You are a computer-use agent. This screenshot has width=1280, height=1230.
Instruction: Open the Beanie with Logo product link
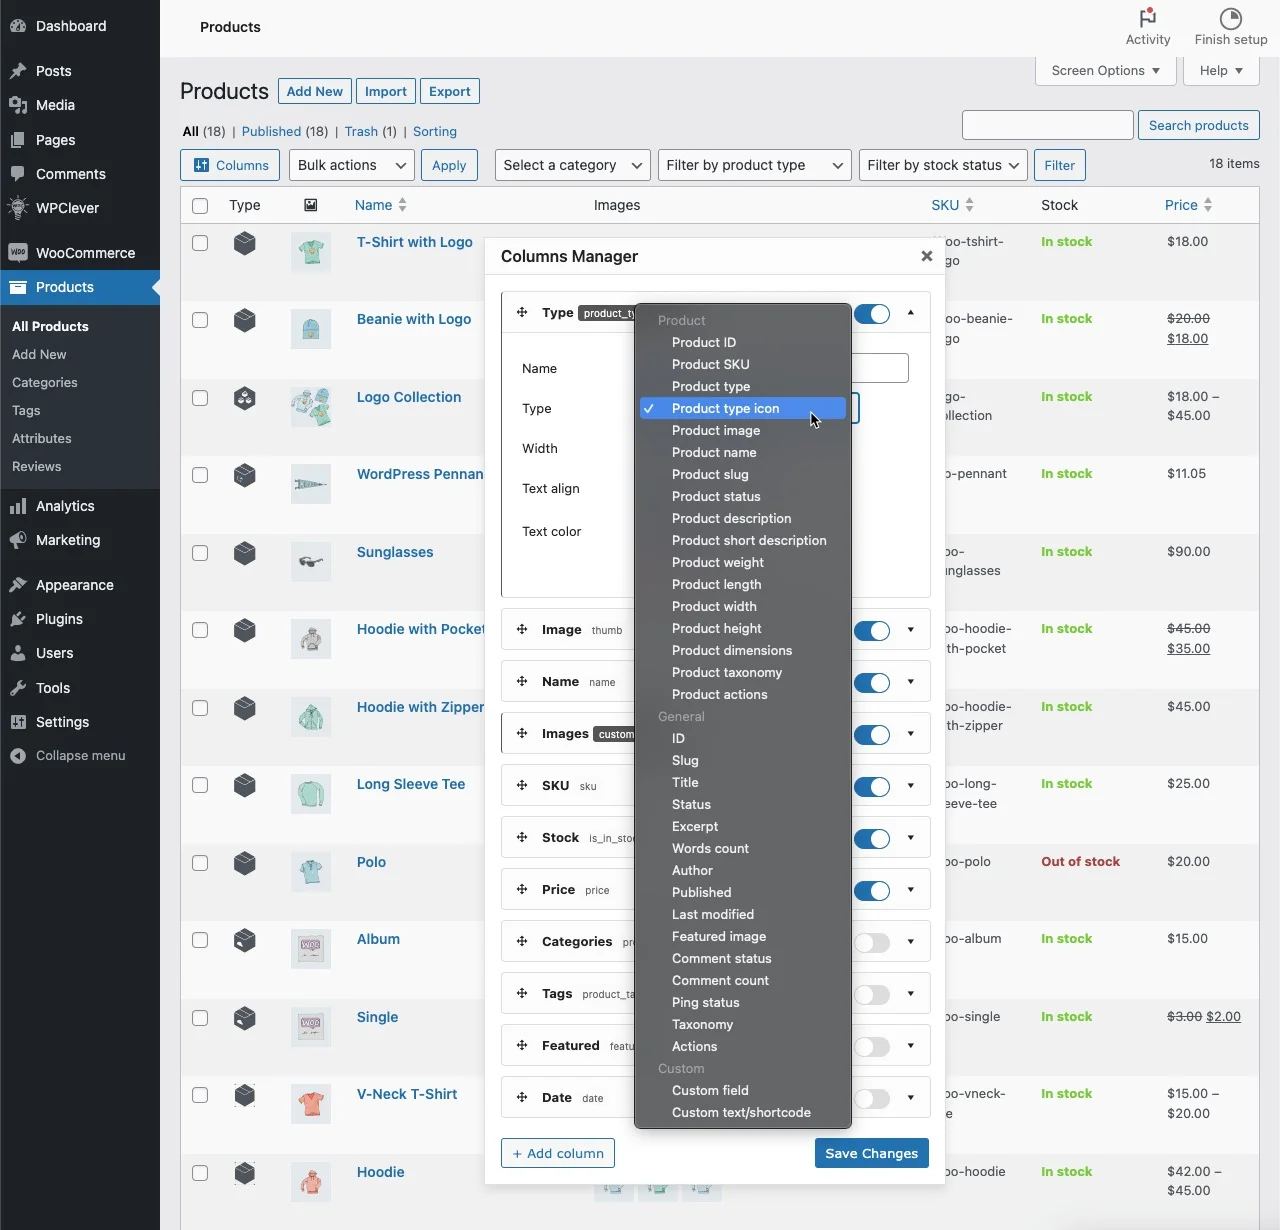point(414,319)
